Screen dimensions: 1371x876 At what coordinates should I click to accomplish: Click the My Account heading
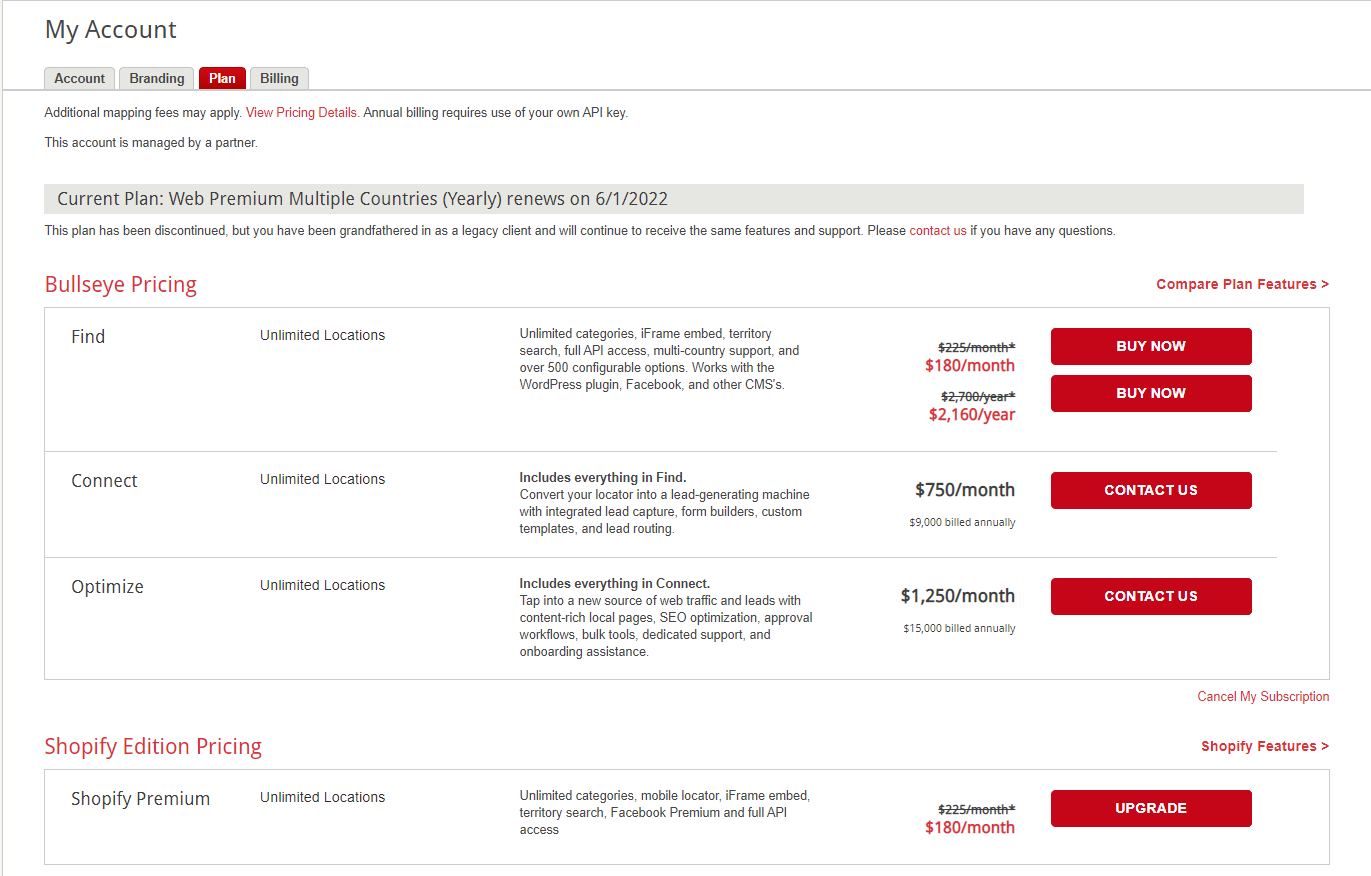111,30
